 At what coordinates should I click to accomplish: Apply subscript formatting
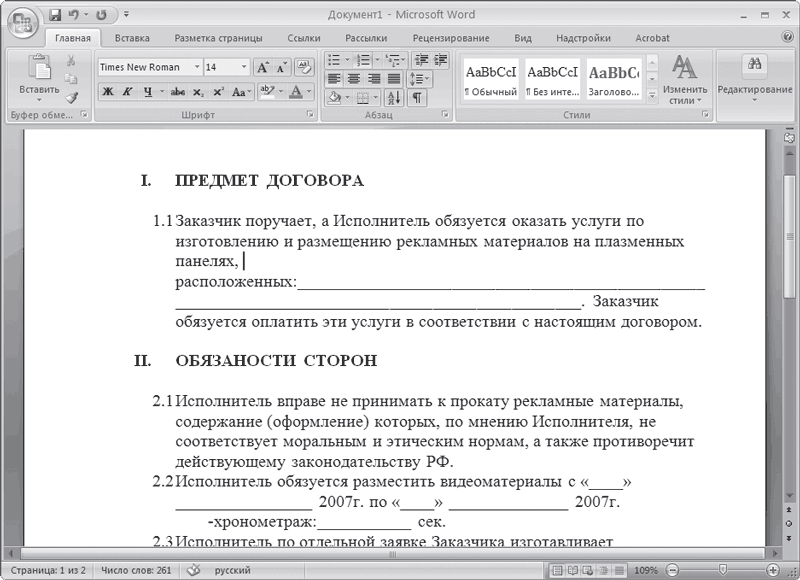198,92
